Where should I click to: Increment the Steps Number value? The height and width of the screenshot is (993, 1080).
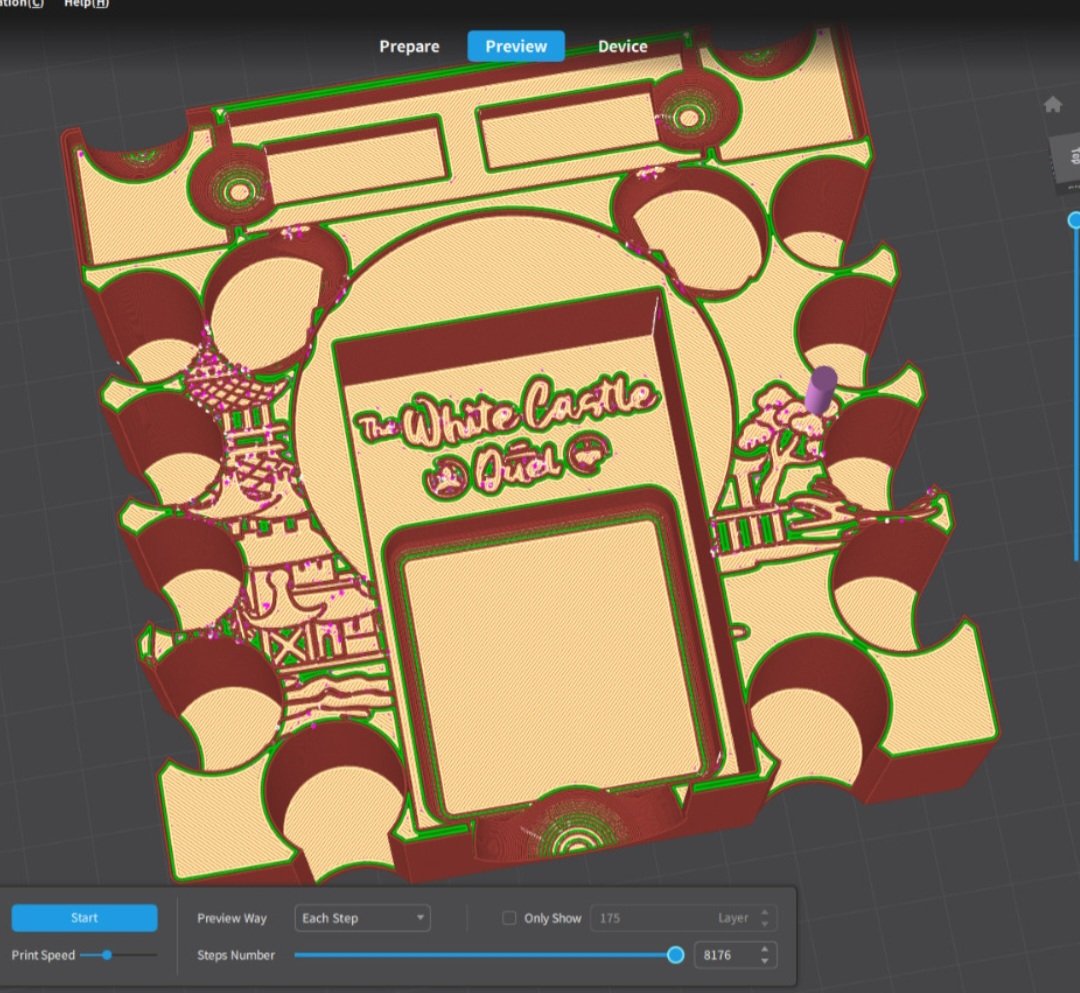pos(765,950)
